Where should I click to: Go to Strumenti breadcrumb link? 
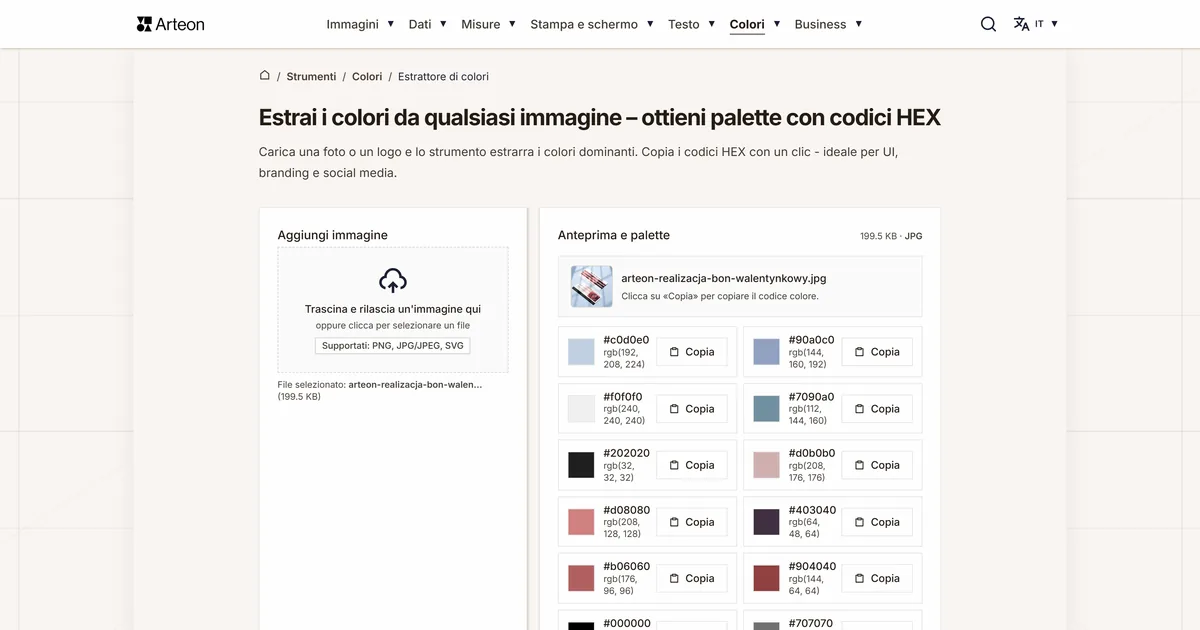tap(311, 76)
